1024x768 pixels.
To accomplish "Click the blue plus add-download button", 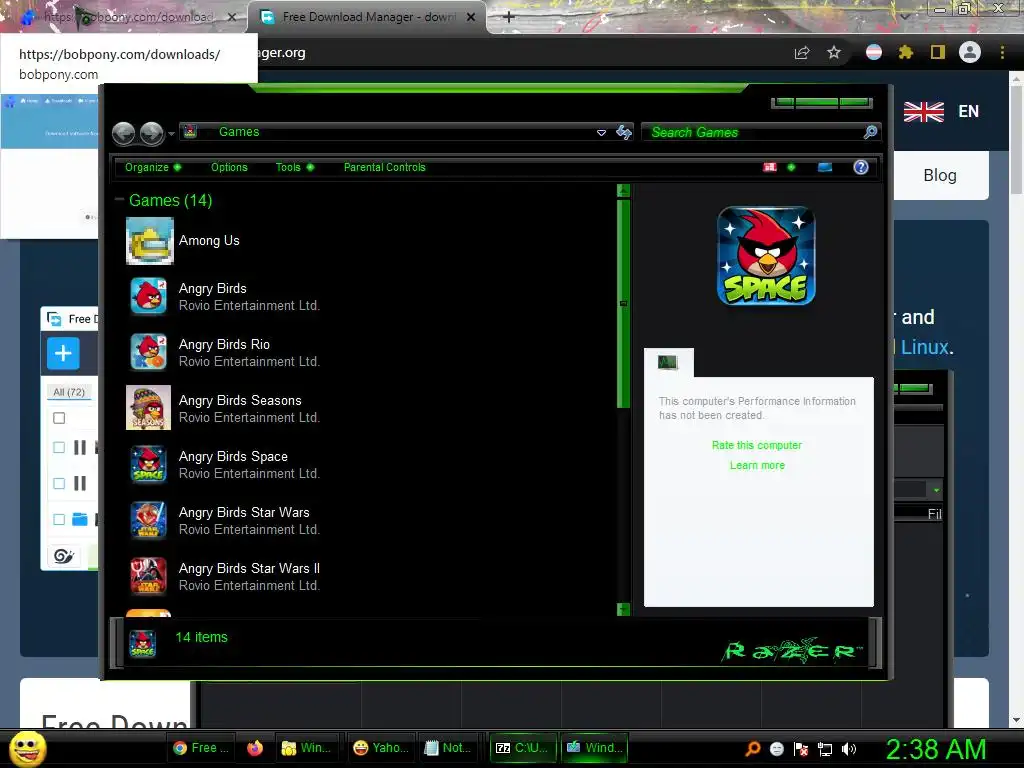I will tap(63, 353).
